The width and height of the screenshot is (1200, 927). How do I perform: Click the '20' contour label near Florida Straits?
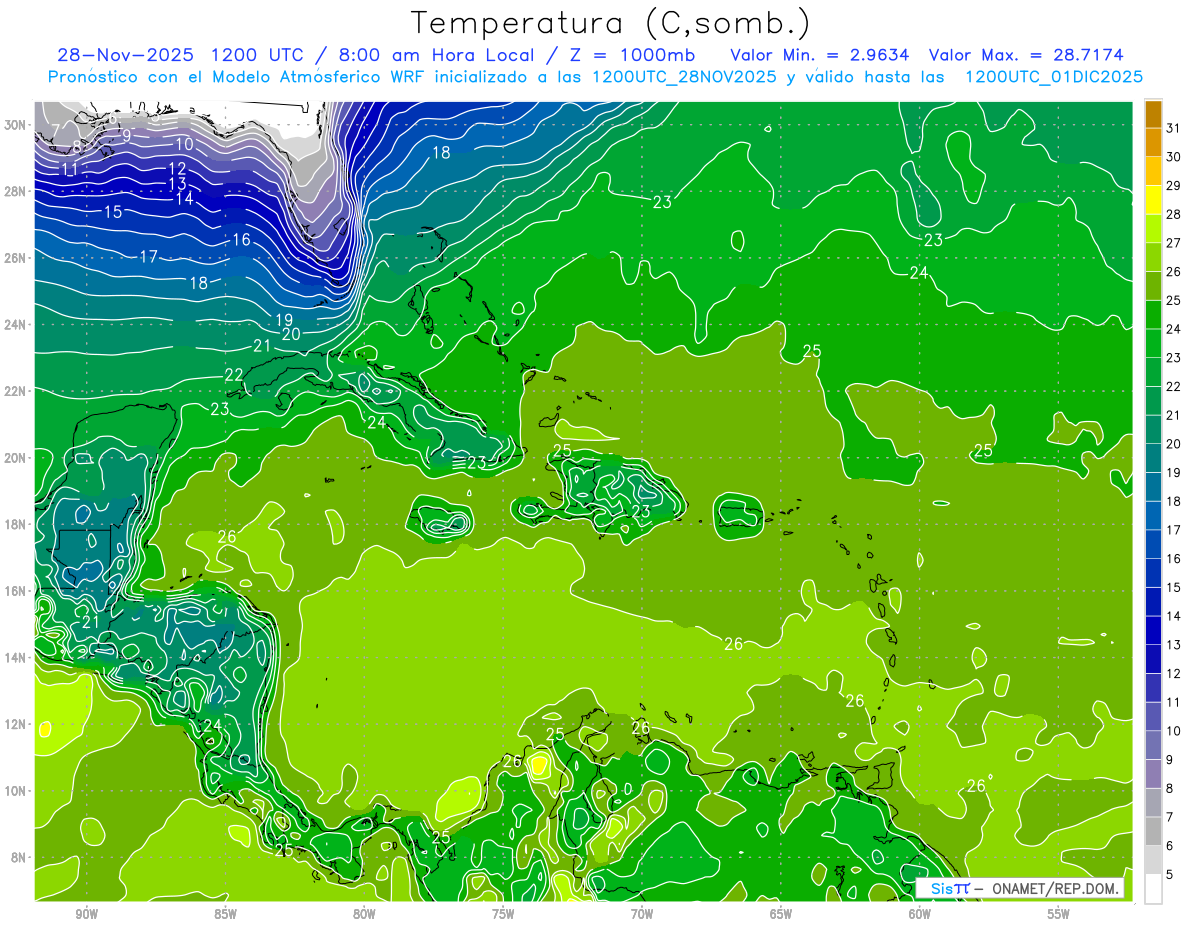[291, 334]
